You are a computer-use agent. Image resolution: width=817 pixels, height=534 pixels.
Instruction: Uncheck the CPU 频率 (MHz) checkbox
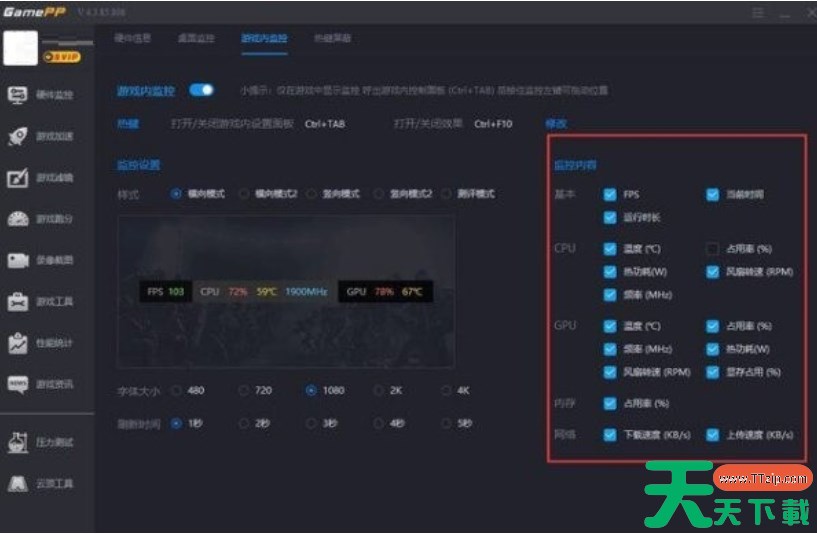click(610, 295)
